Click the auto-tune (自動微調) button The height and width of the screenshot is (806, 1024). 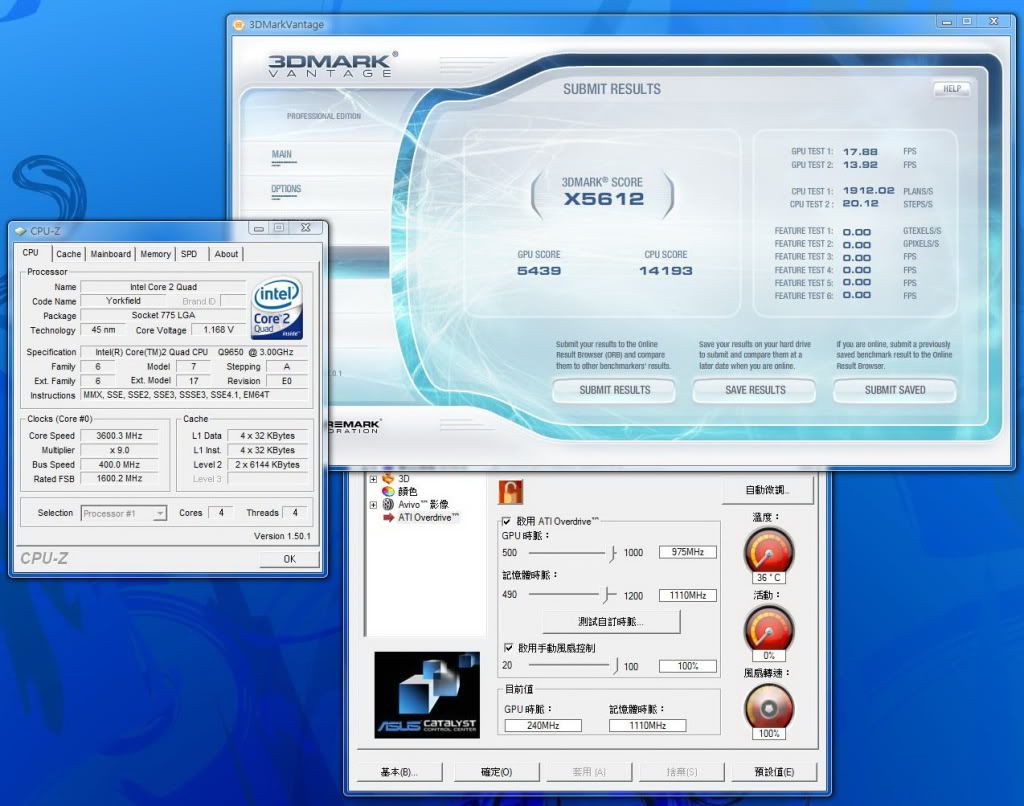[768, 490]
